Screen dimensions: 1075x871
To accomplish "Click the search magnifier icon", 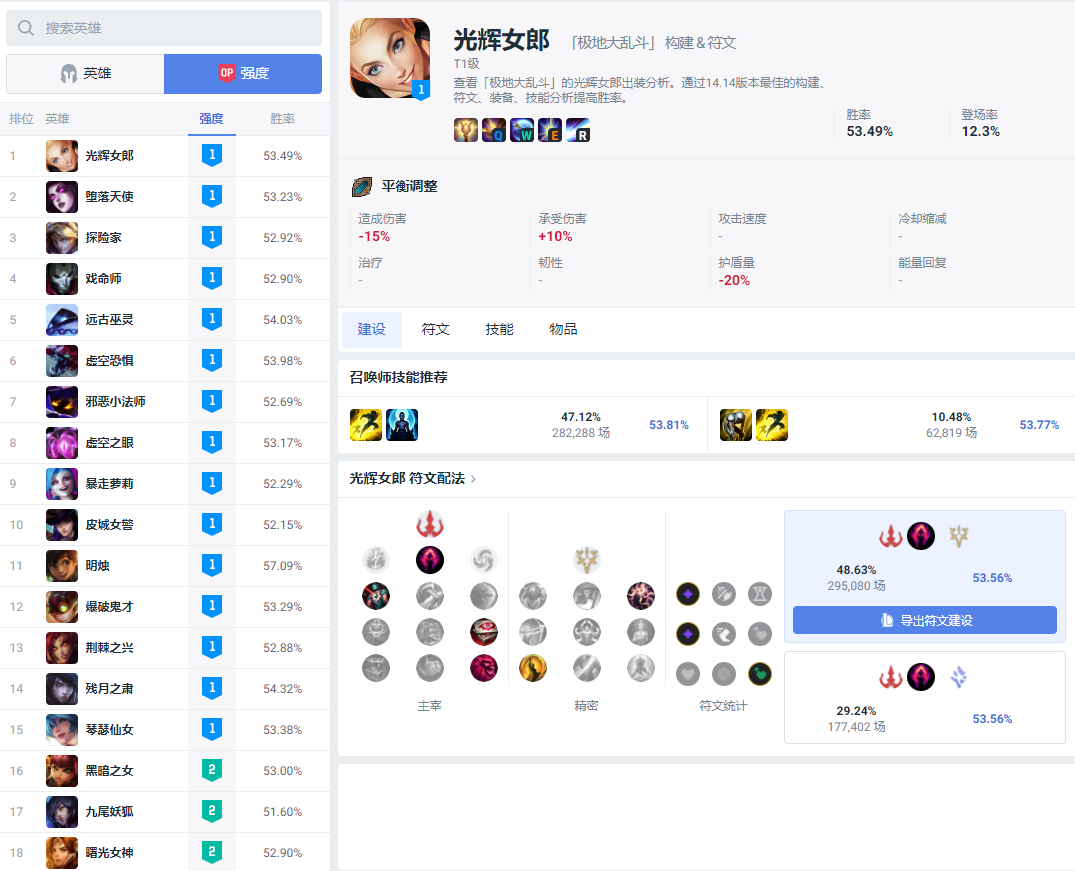I will pos(26,28).
